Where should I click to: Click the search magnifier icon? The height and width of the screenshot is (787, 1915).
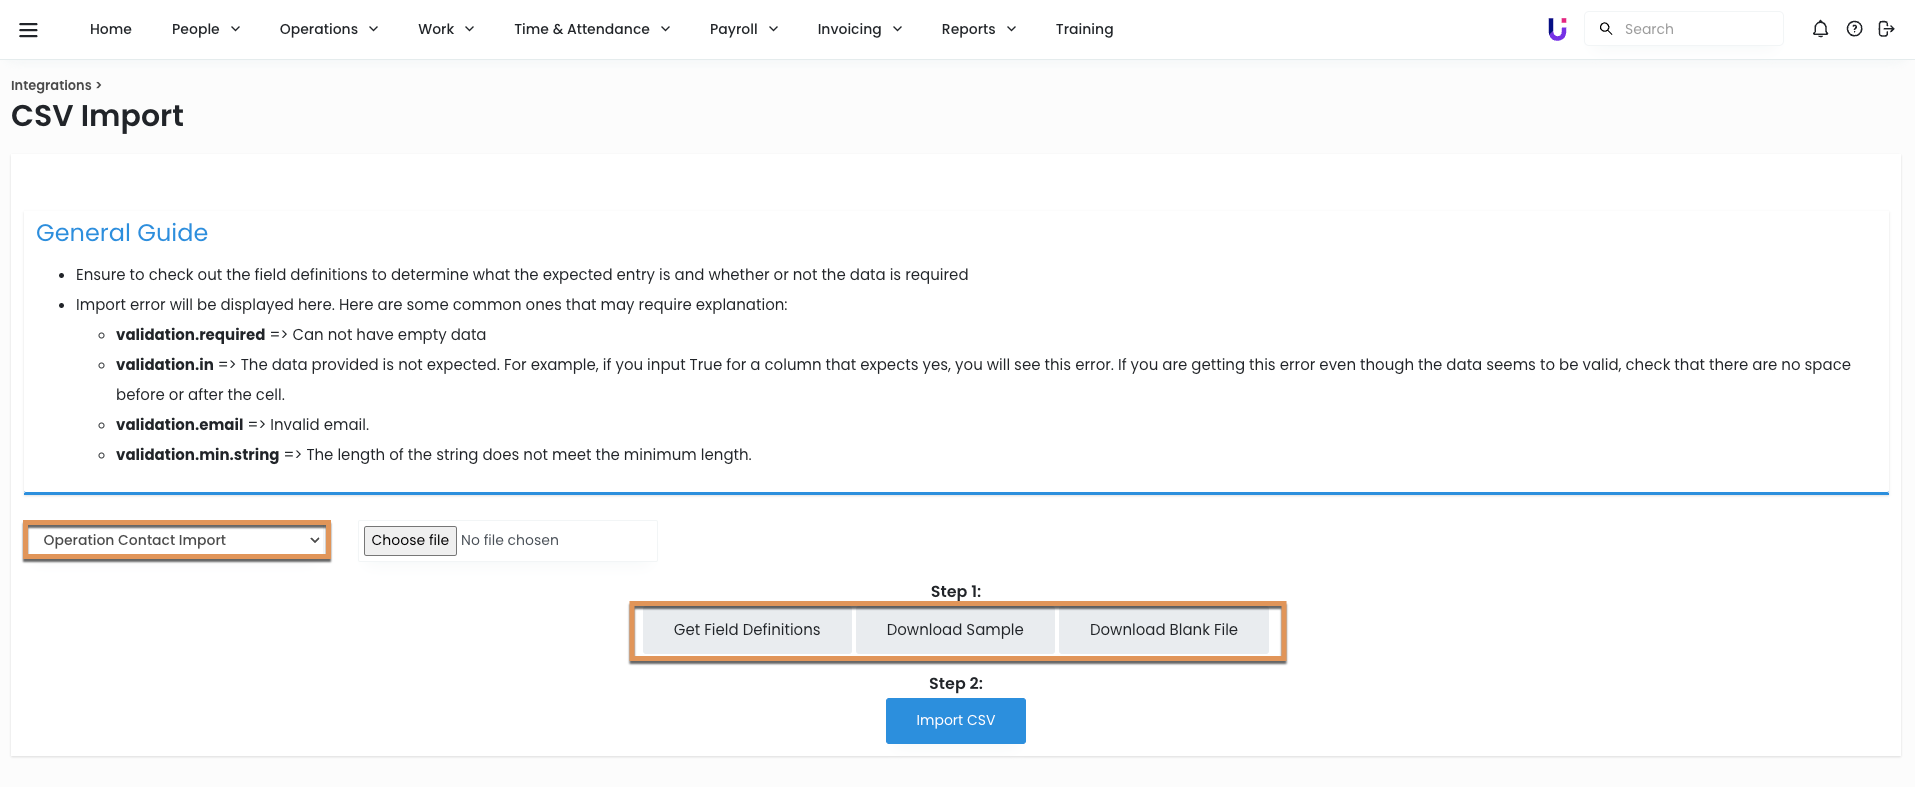1606,29
